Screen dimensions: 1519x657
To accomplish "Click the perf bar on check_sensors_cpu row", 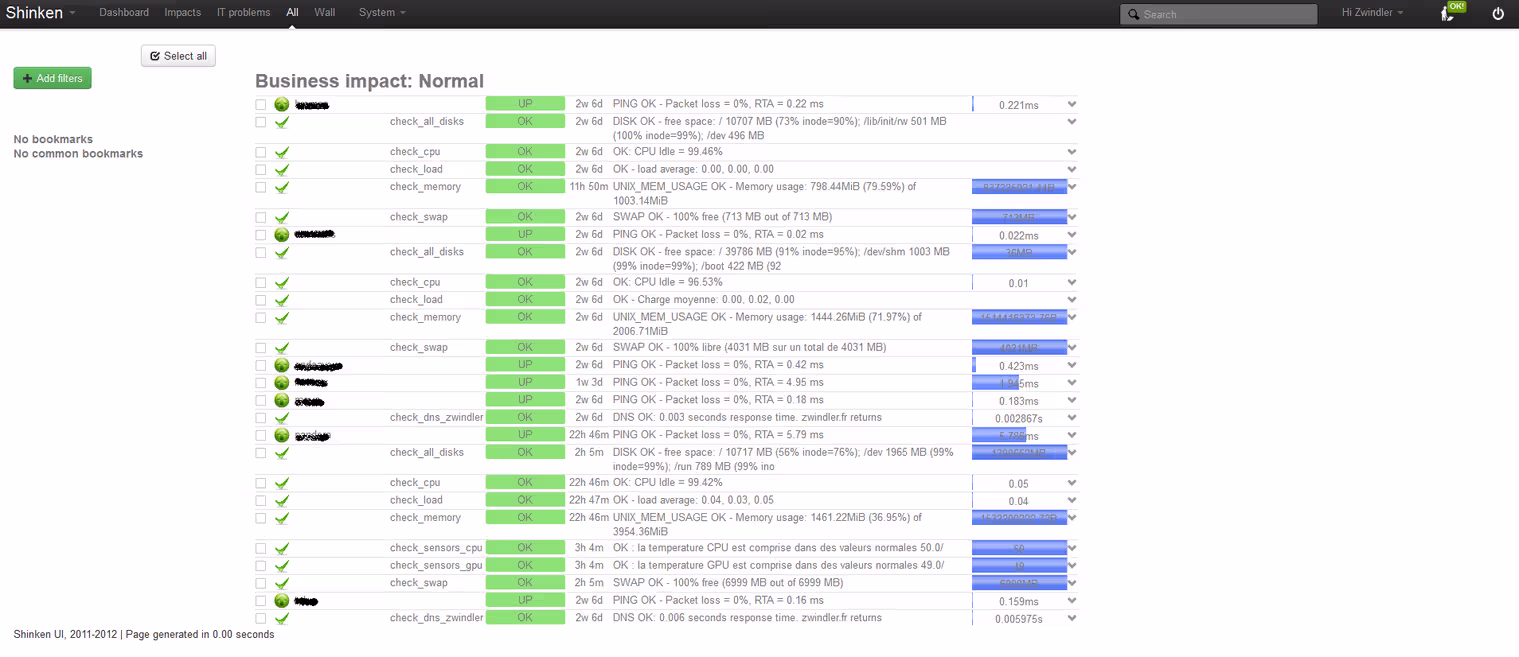I will point(1019,548).
